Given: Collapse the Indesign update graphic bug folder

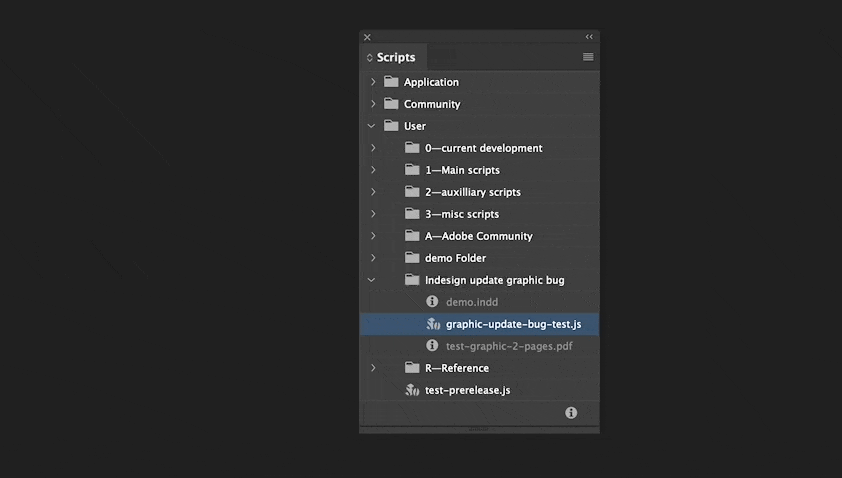Looking at the screenshot, I should [x=372, y=280].
